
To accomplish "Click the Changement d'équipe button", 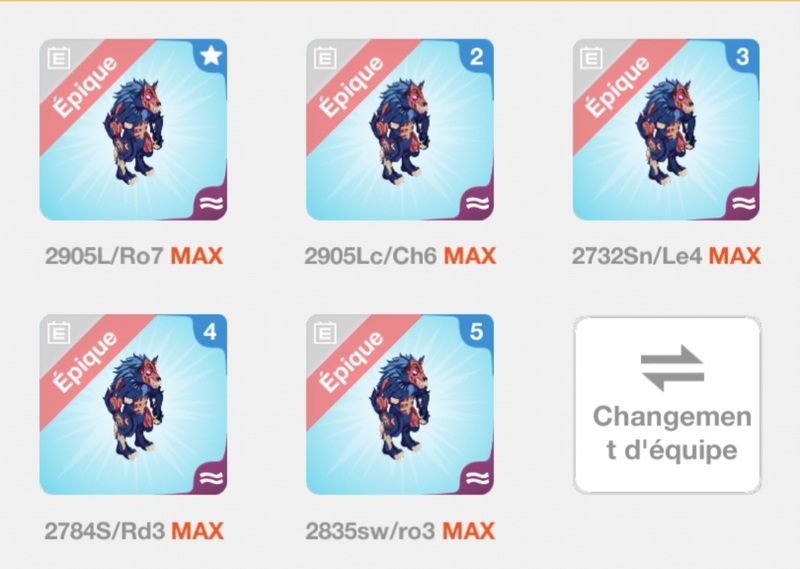I will (667, 405).
